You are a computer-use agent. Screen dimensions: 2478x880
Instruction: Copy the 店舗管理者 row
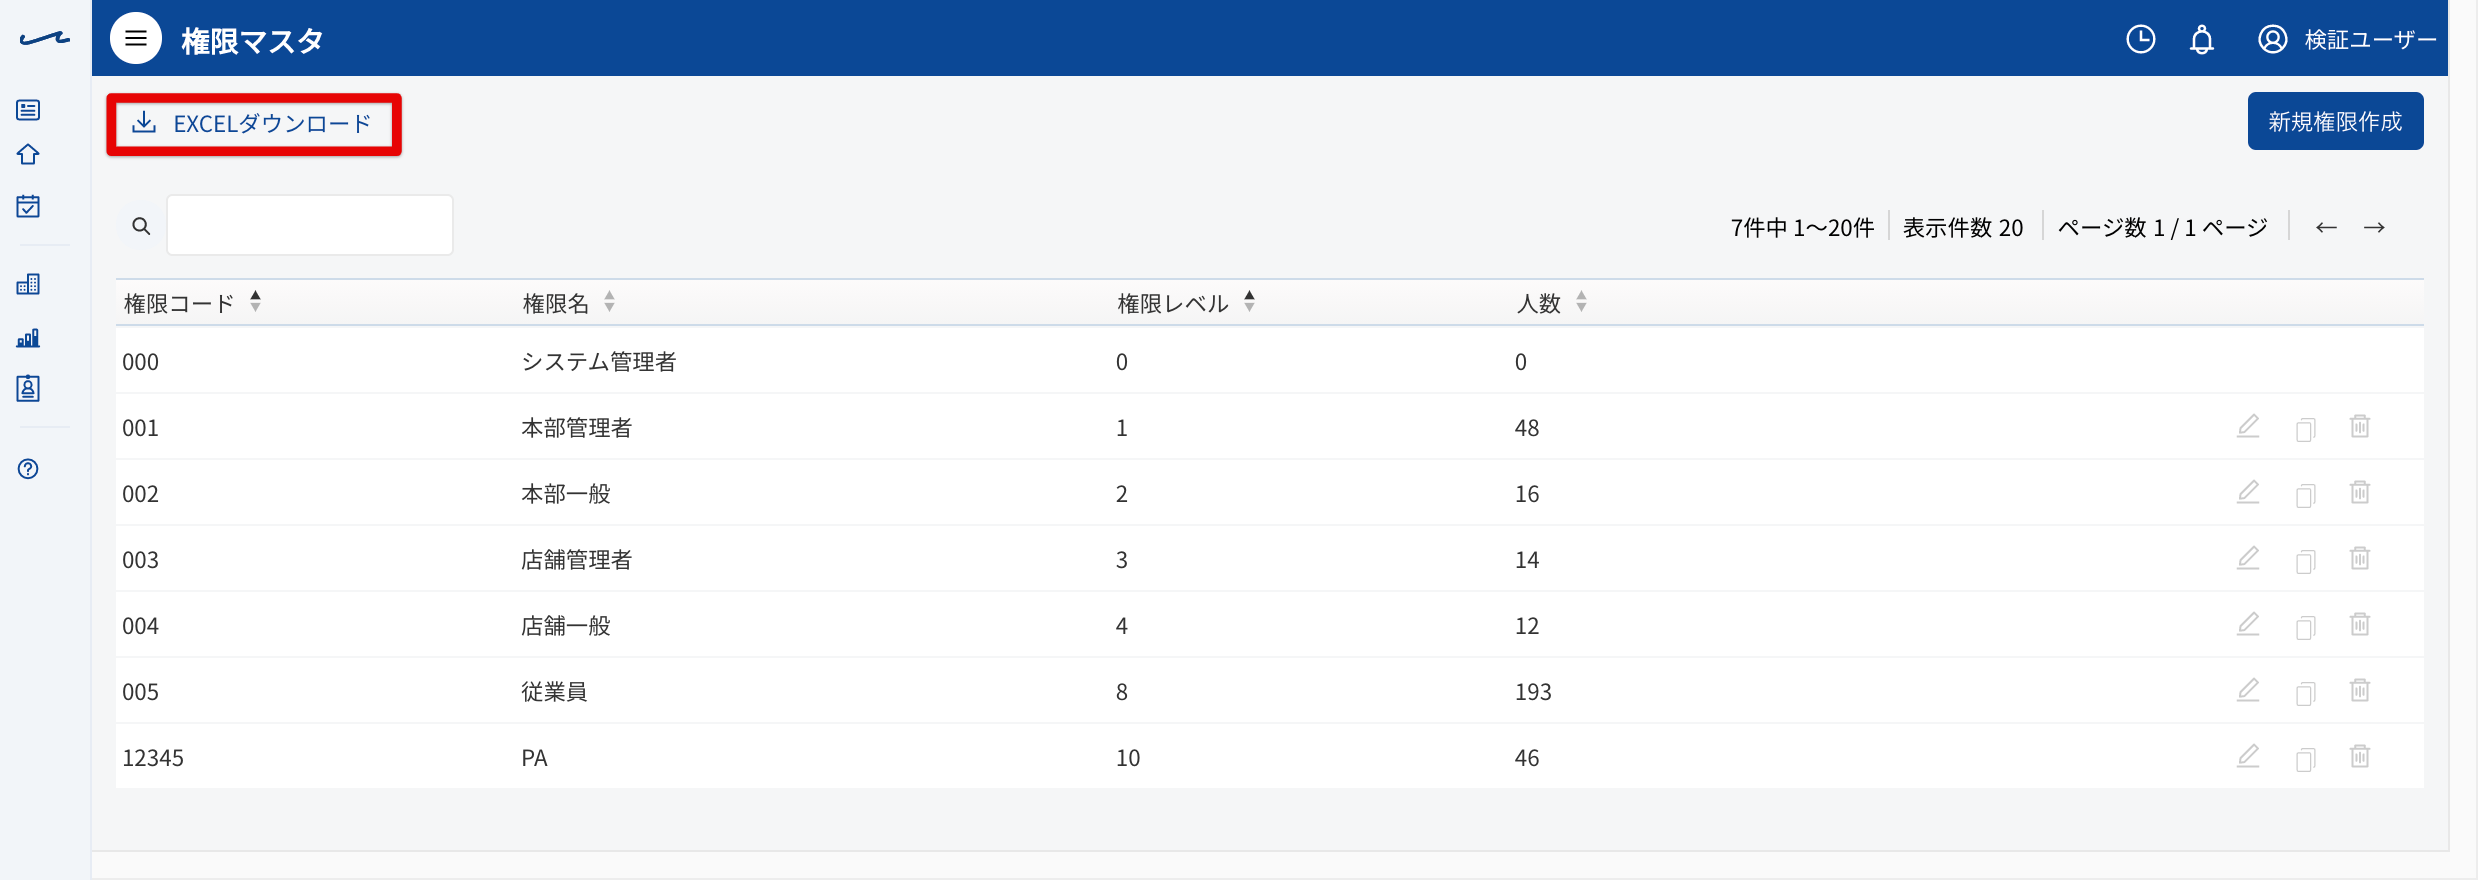(2305, 561)
